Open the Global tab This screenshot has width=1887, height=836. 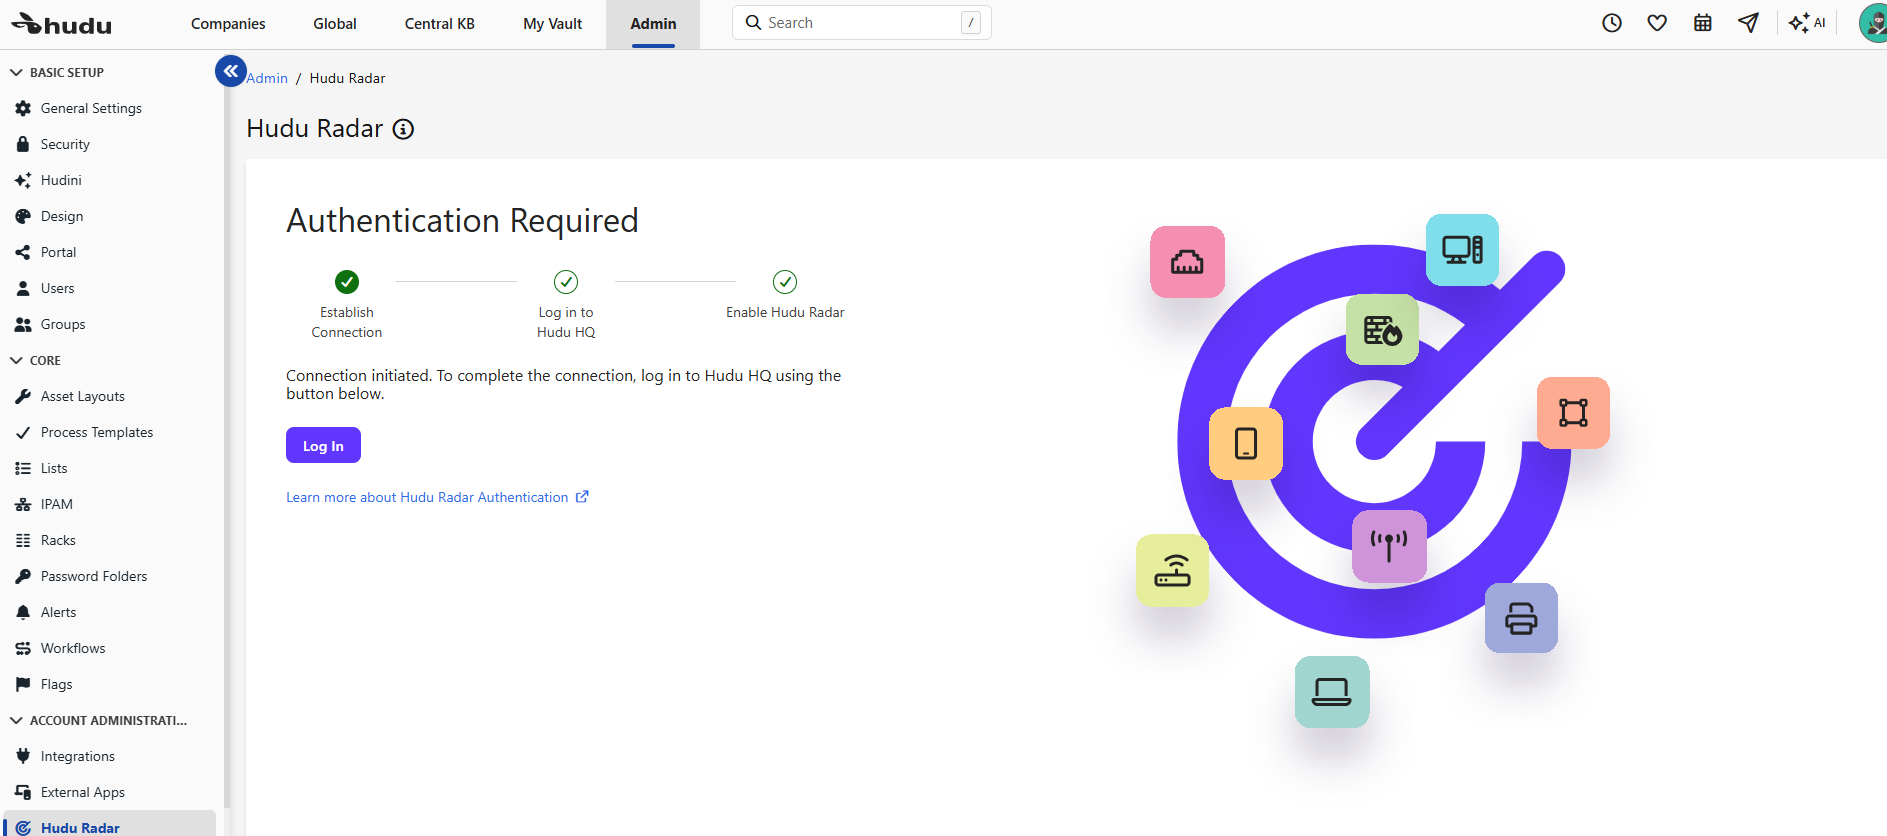point(335,24)
